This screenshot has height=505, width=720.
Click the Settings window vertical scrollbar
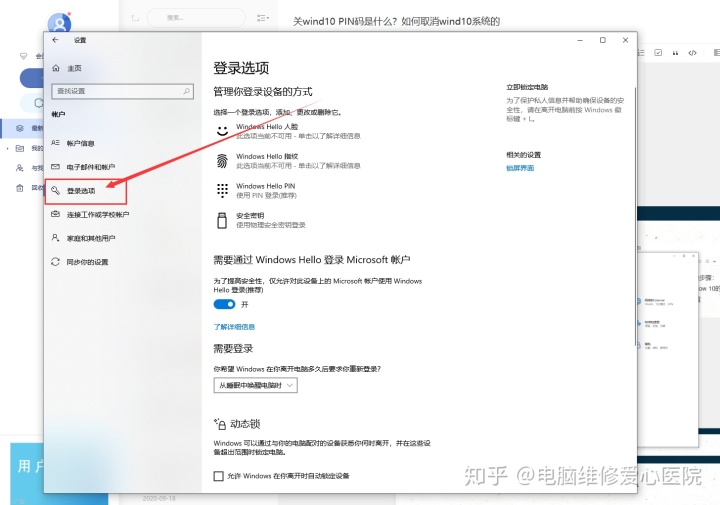[x=635, y=216]
